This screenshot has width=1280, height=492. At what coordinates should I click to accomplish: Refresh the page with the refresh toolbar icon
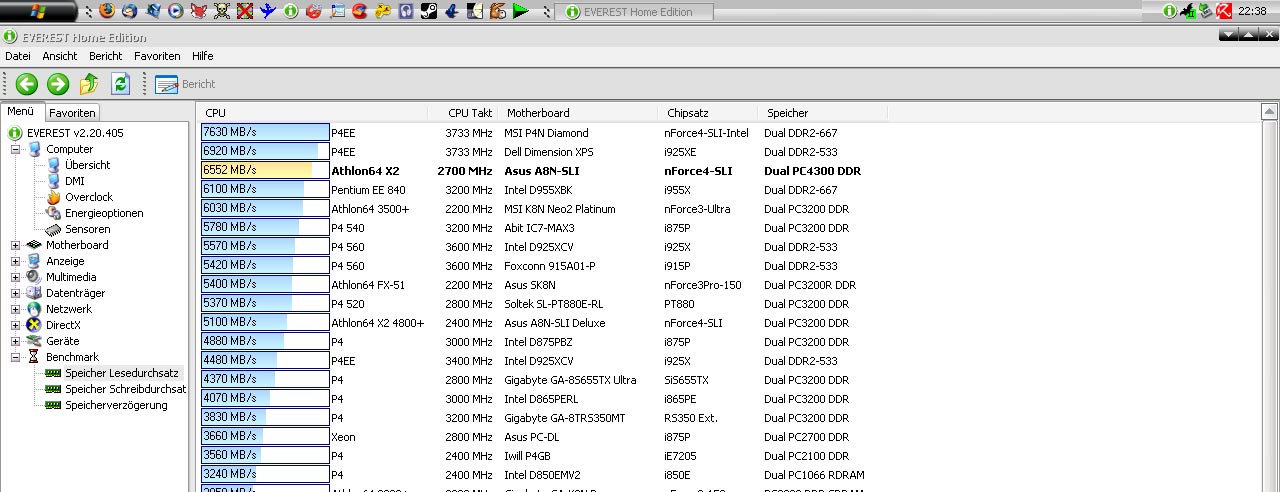click(x=121, y=84)
